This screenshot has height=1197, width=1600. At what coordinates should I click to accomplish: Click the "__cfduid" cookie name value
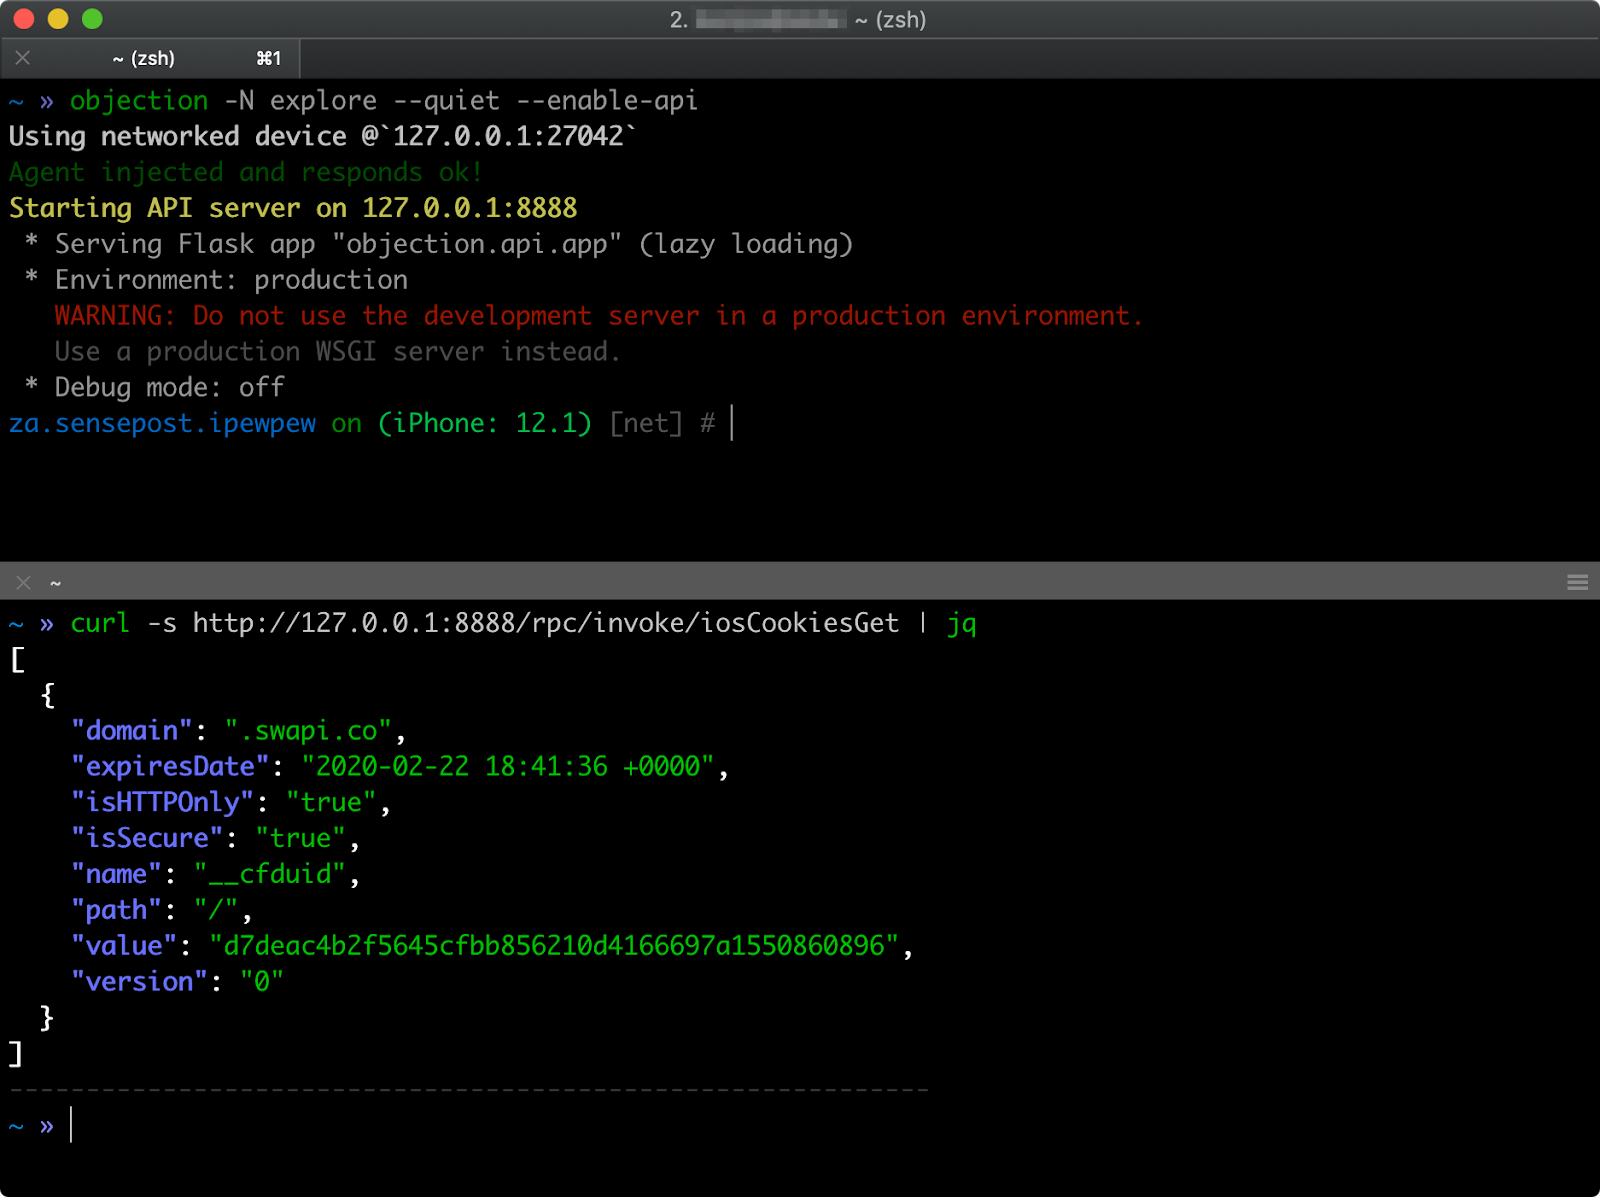tap(270, 875)
